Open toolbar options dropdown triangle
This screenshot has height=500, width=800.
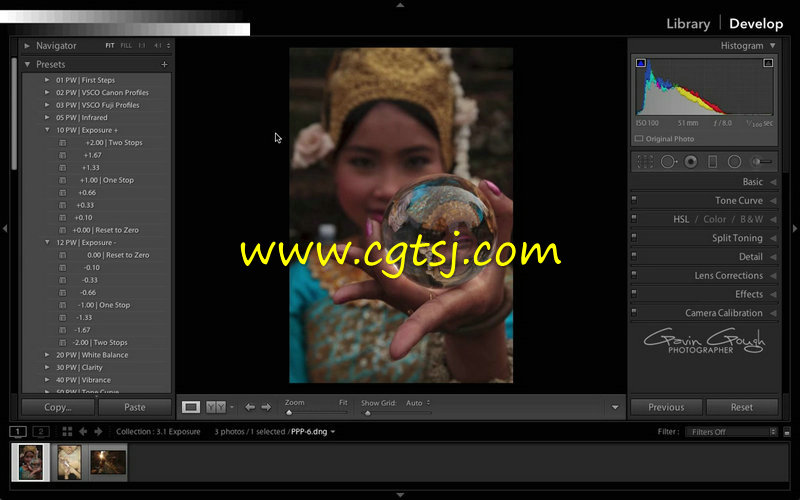click(615, 407)
